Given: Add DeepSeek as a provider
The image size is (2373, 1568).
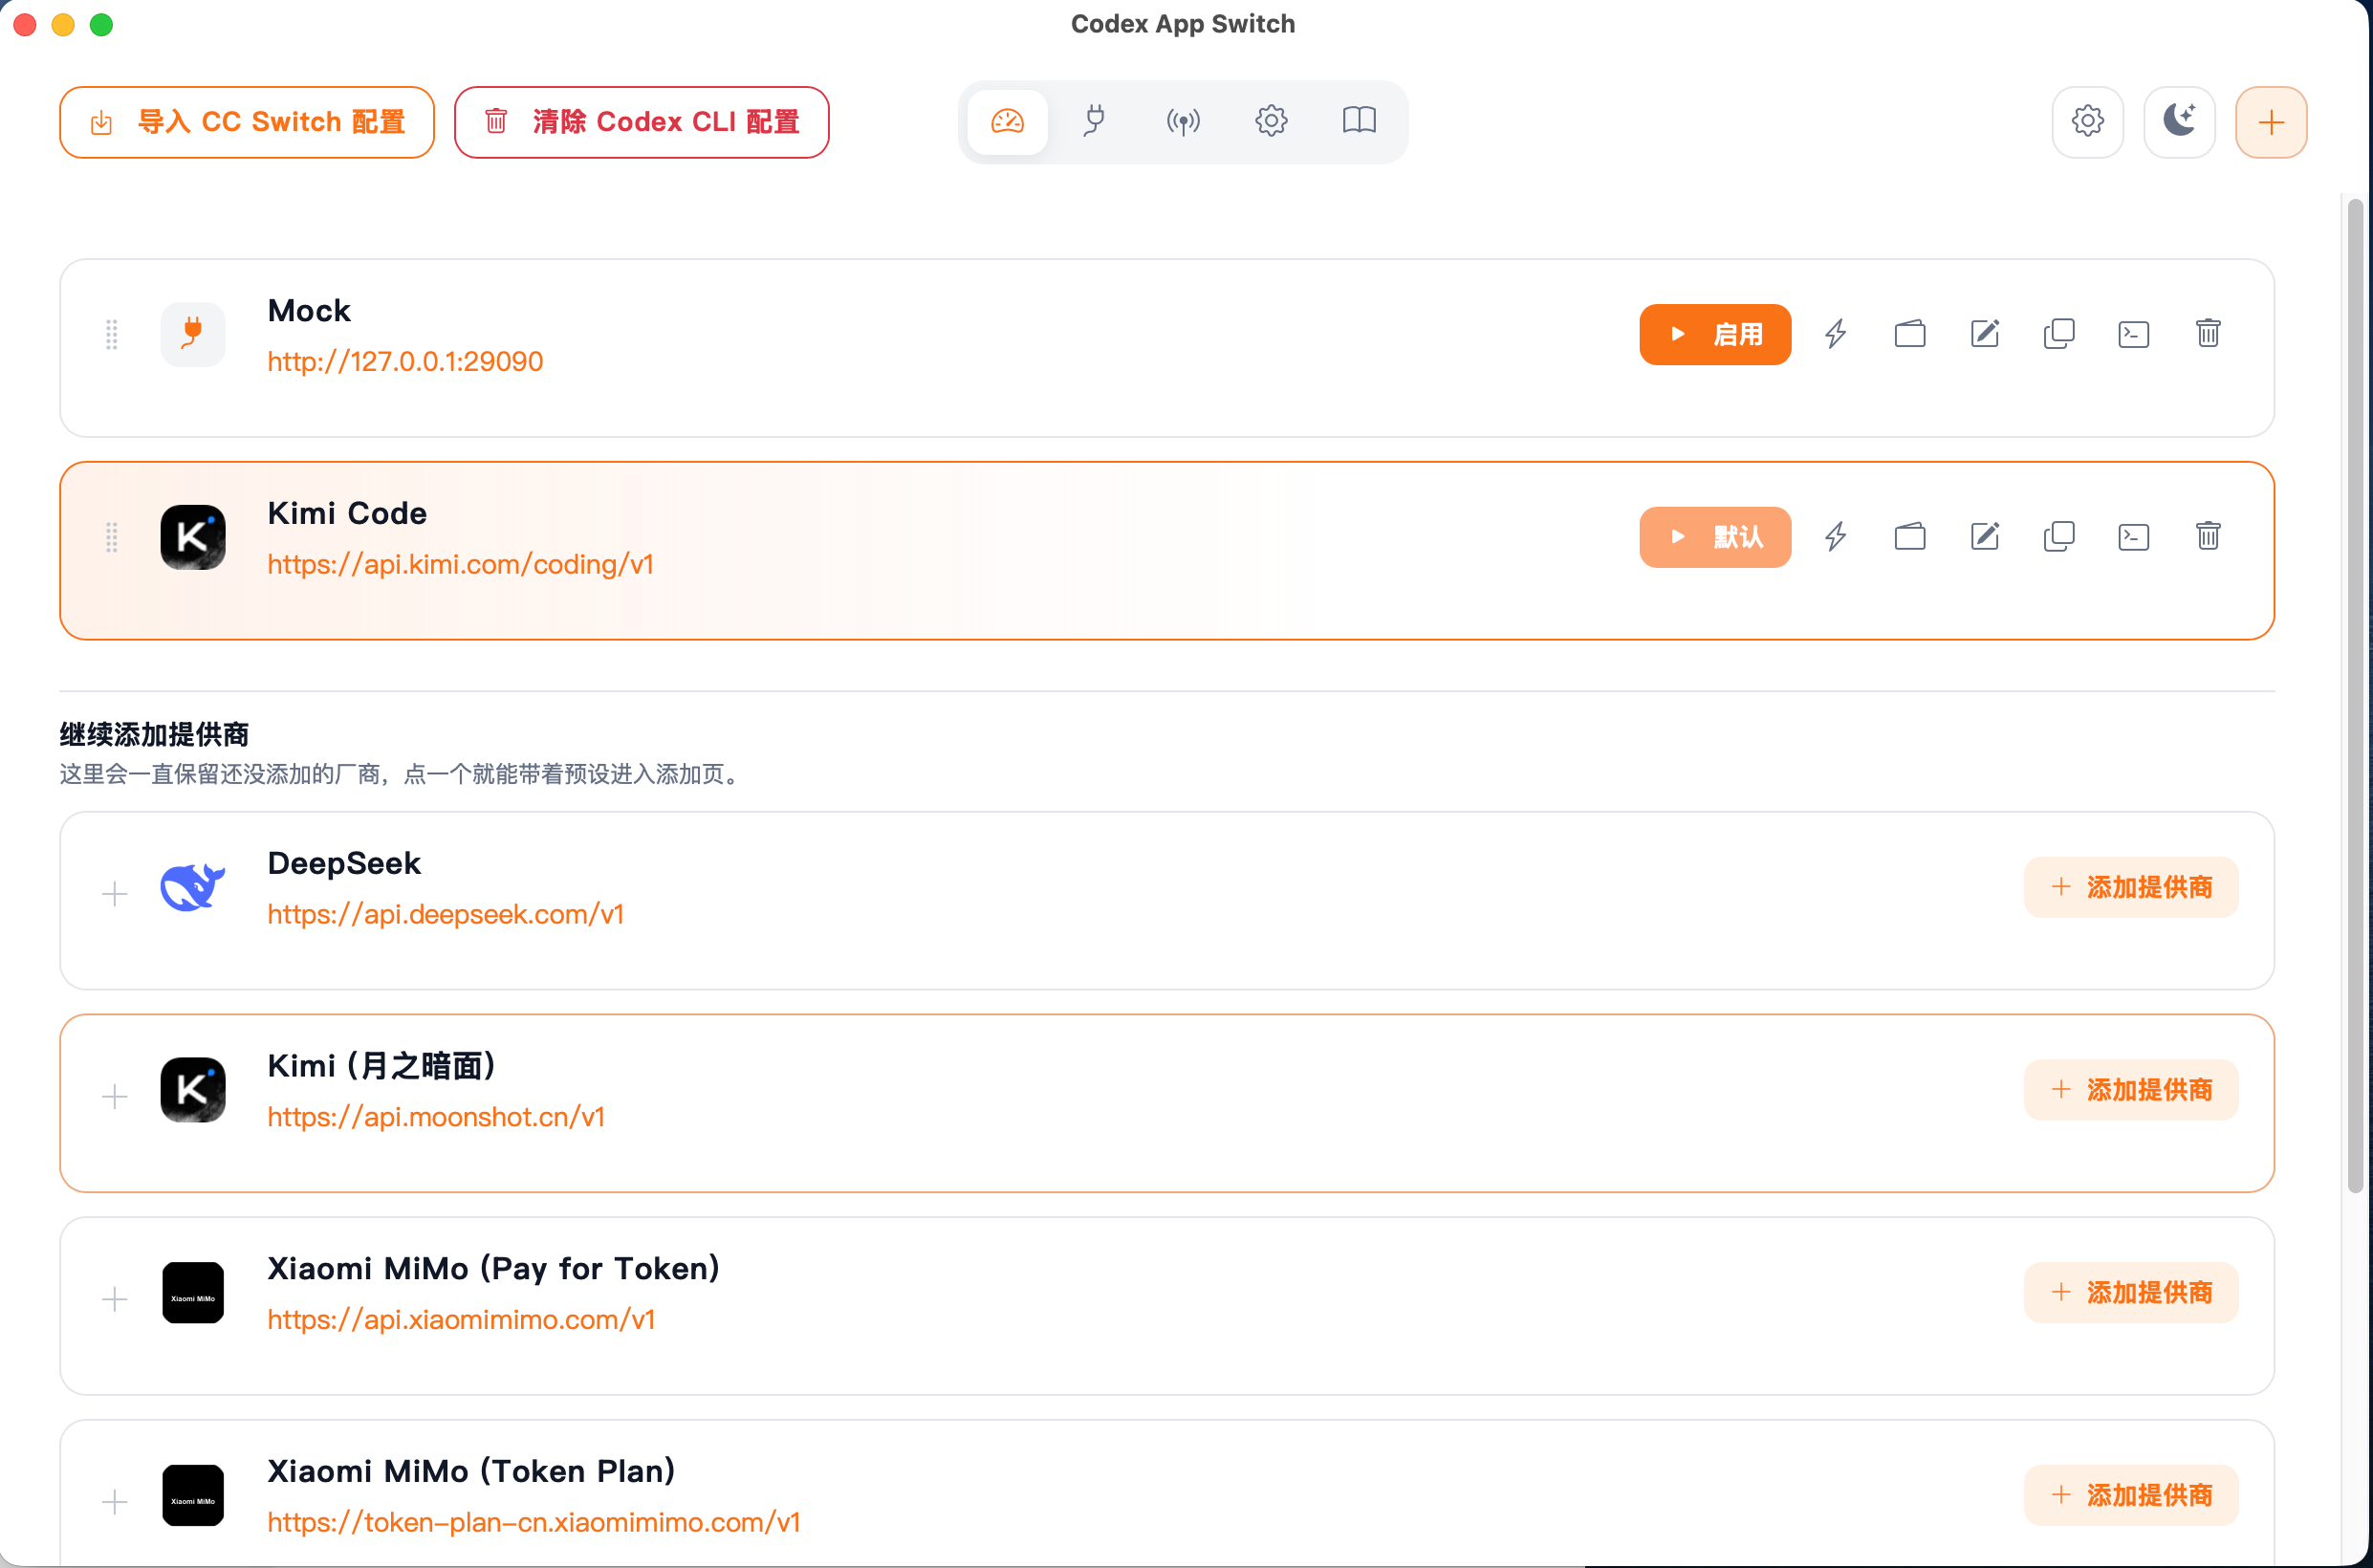Looking at the screenshot, I should point(2131,887).
